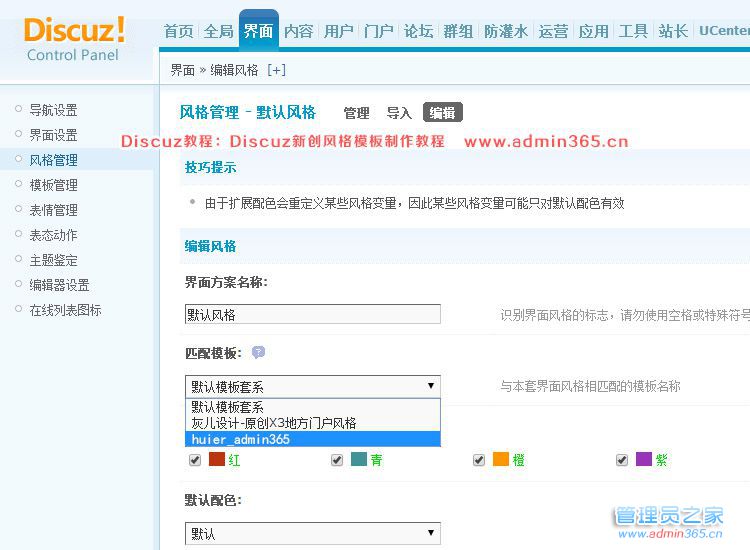Open the 用户 top menu
The image size is (750, 550).
click(339, 31)
